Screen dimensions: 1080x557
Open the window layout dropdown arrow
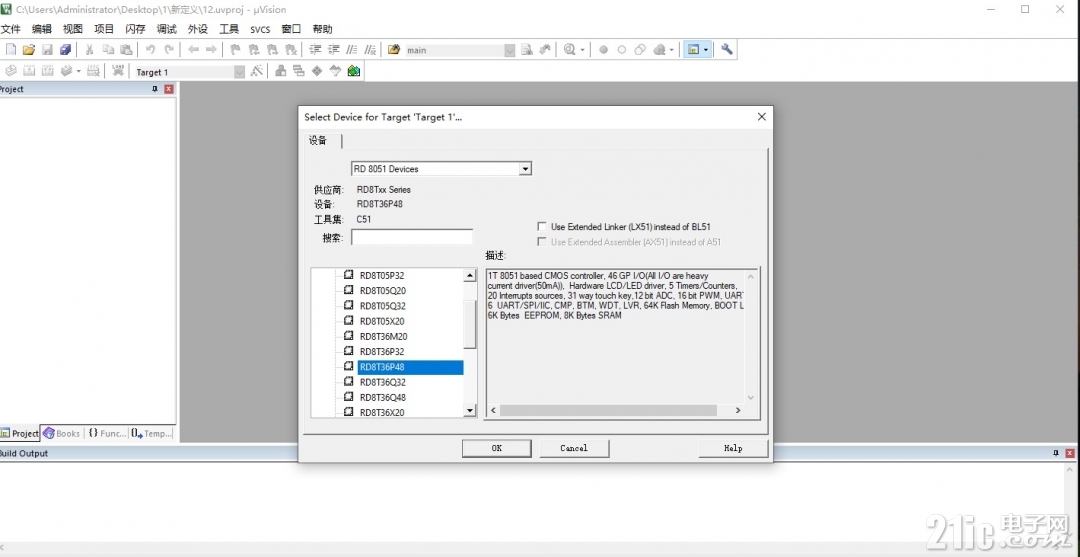pyautogui.click(x=706, y=50)
